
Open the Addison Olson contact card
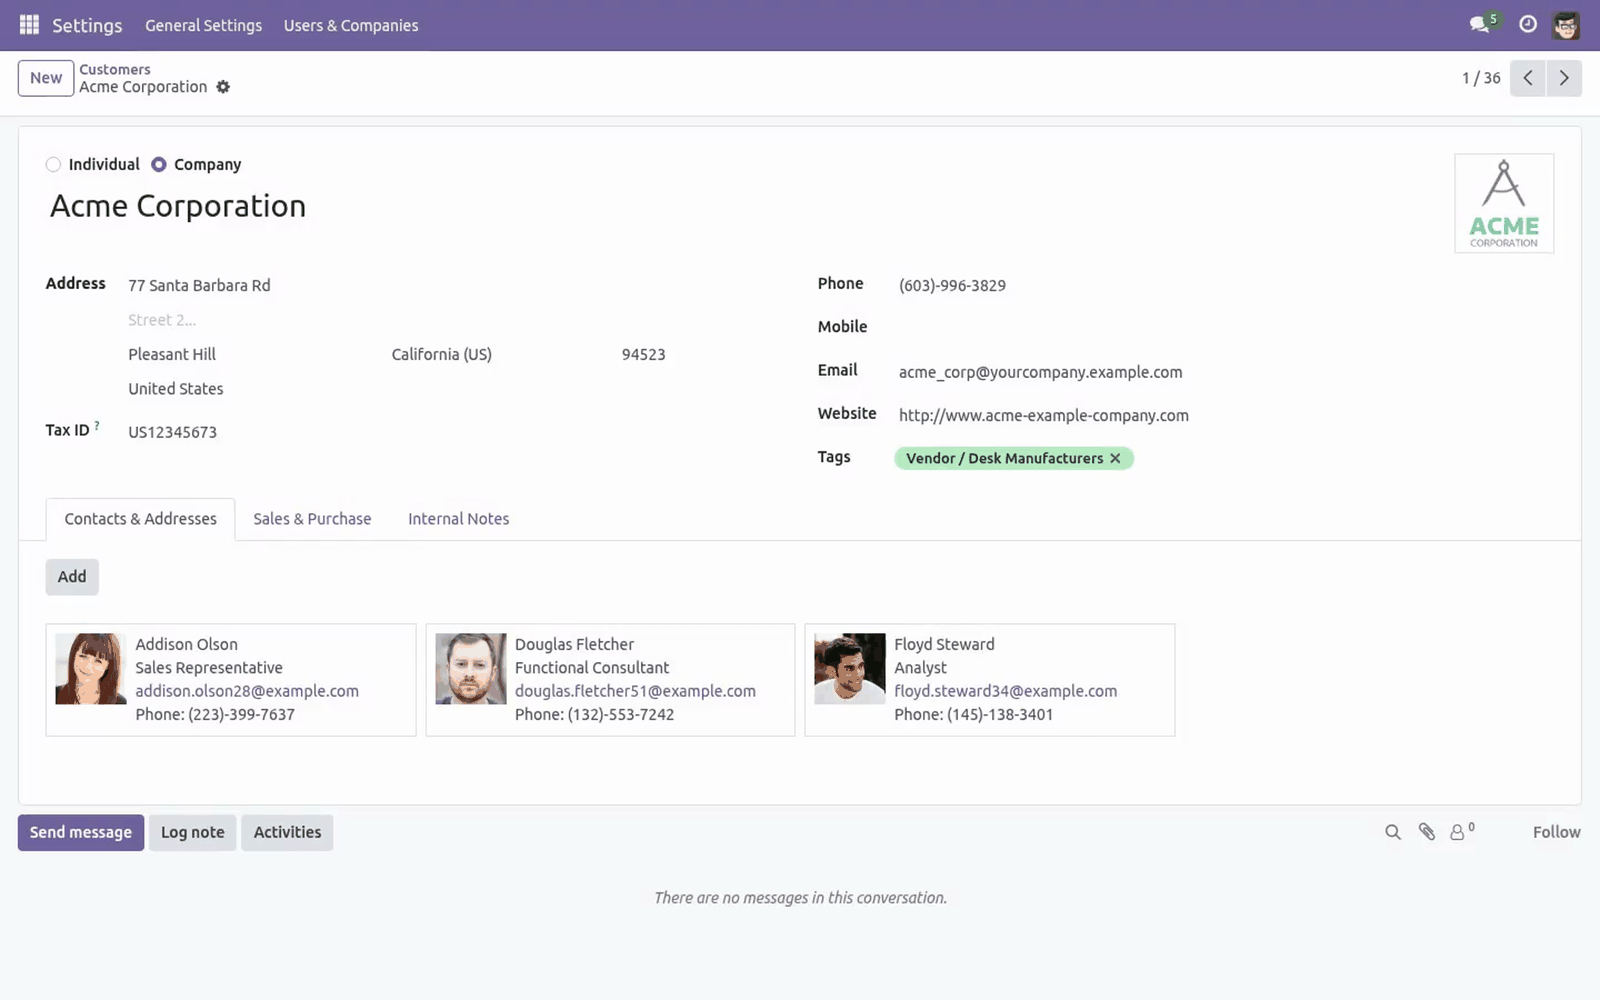(x=231, y=680)
